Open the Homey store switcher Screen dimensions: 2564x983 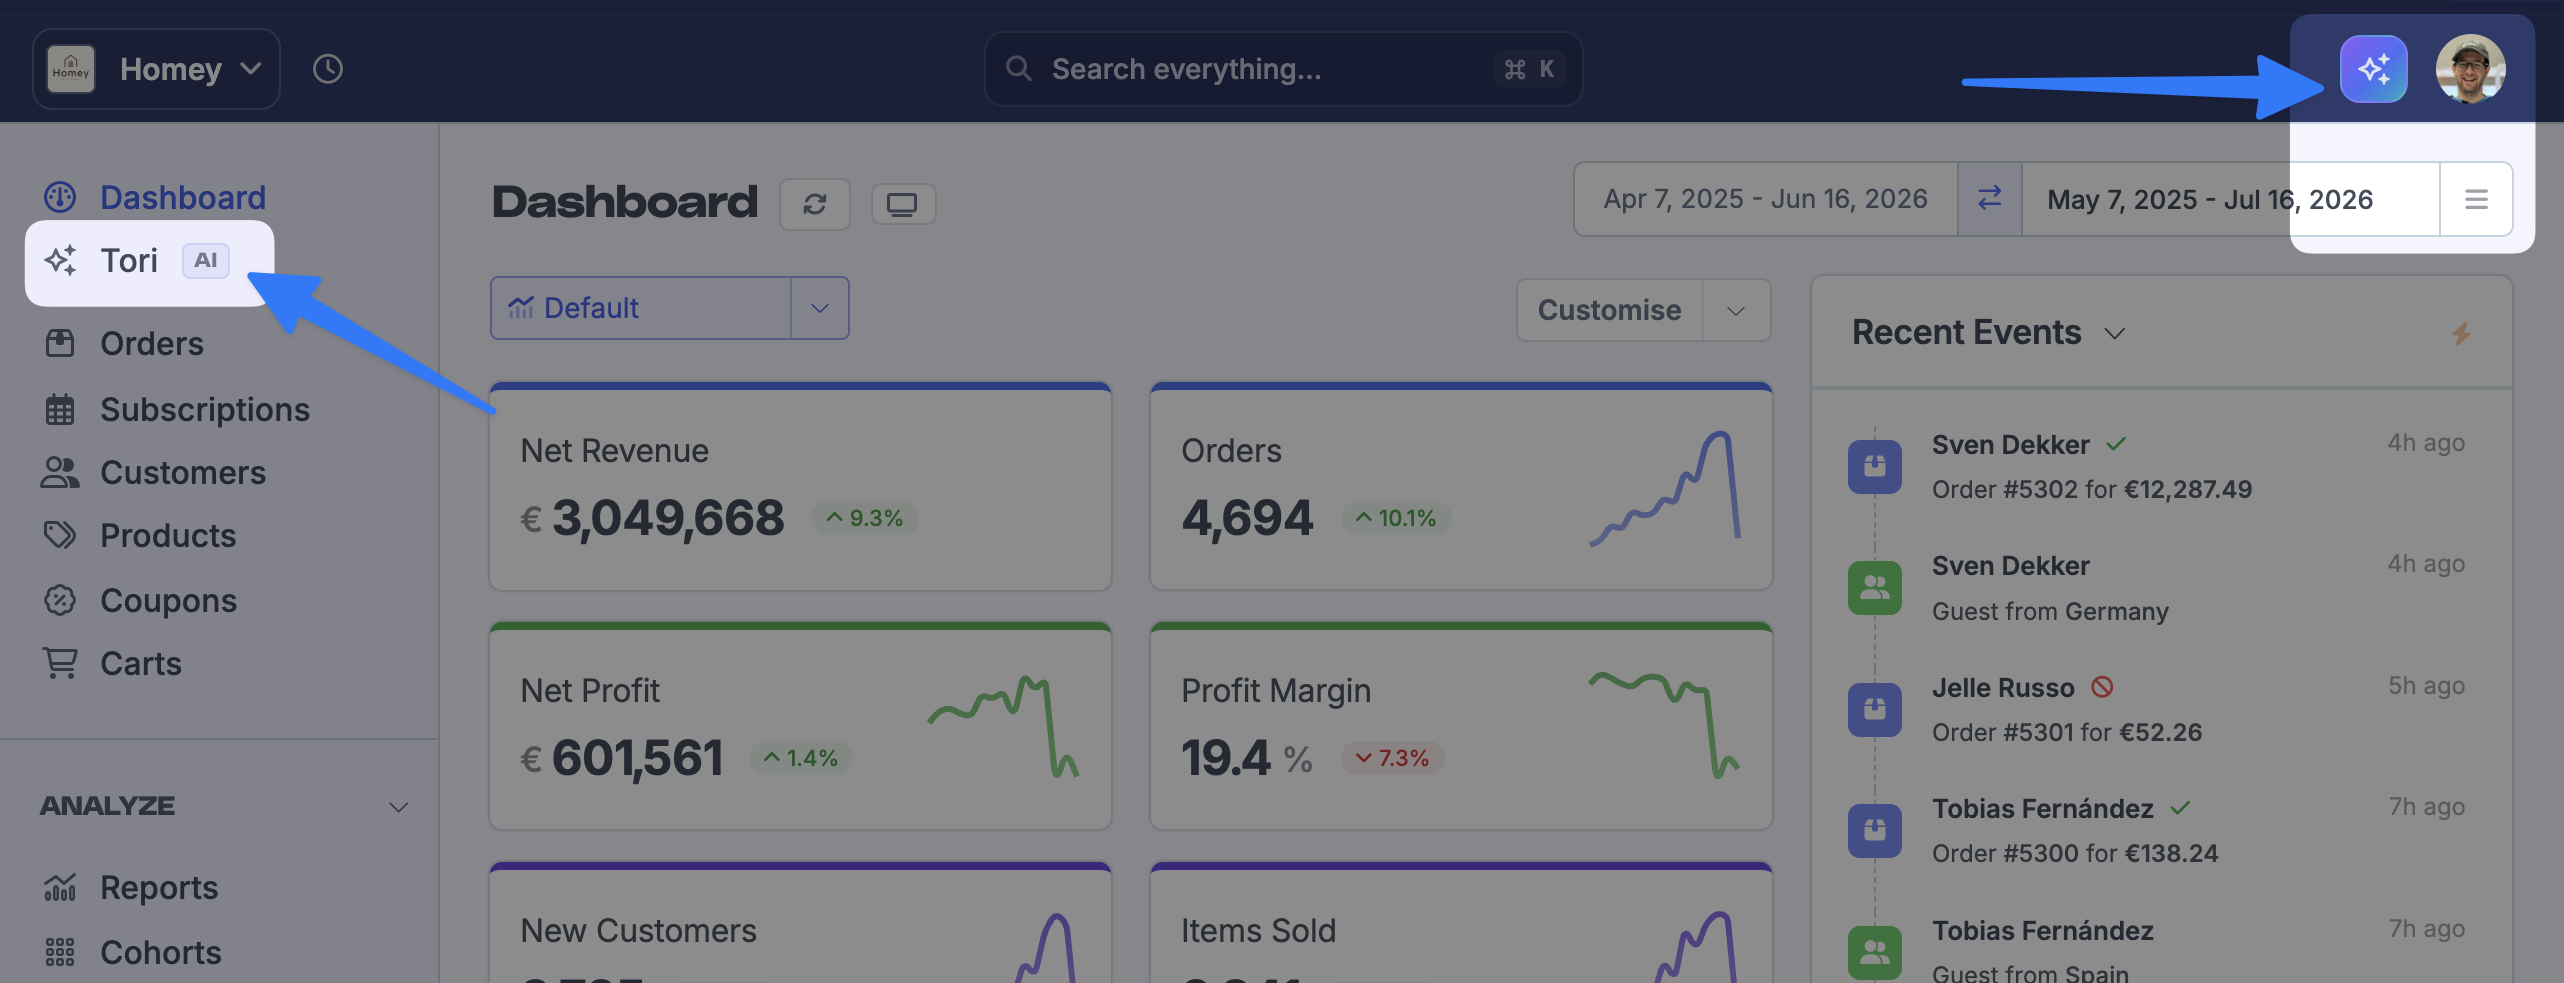156,69
